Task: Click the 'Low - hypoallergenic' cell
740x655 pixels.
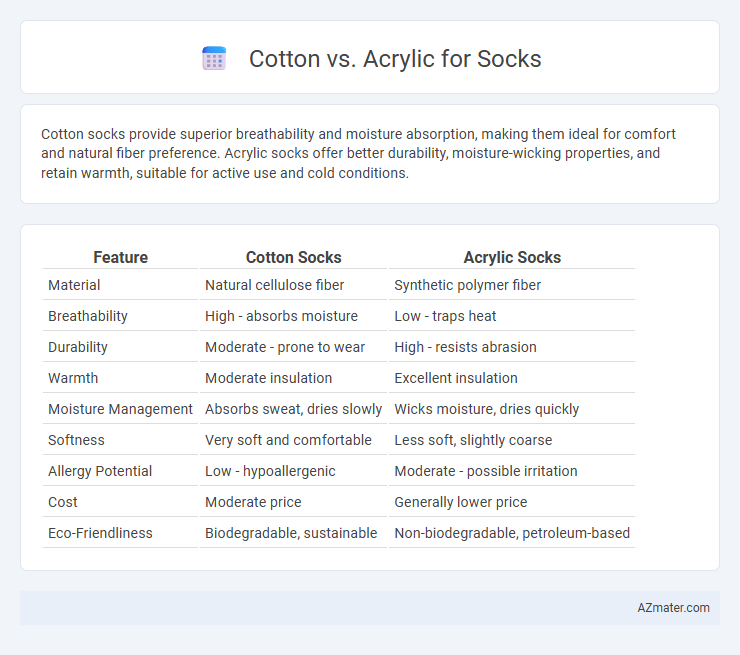Action: [270, 471]
